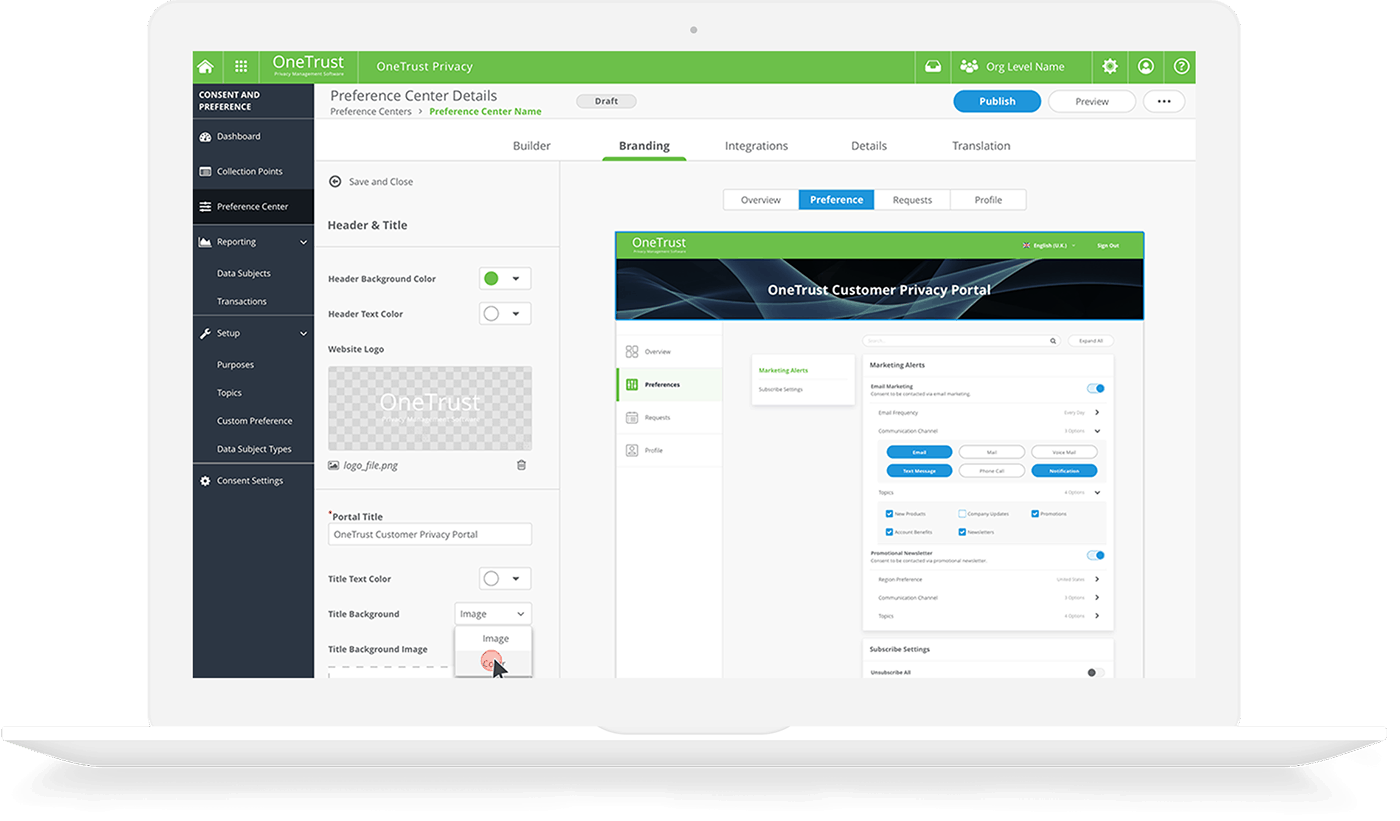Open the Title Background dropdown
This screenshot has width=1400, height=821.
click(x=493, y=614)
